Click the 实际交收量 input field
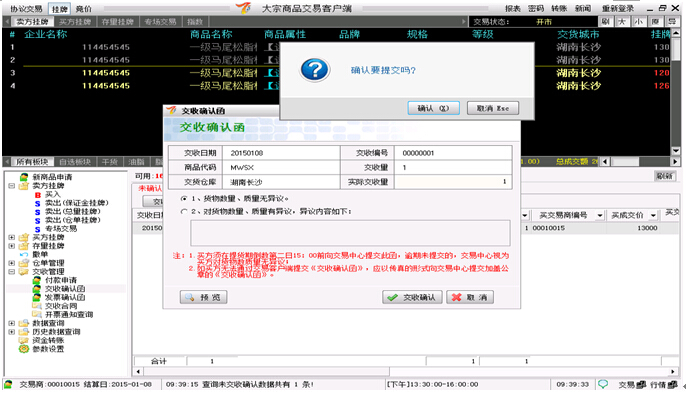686x398 pixels. tap(453, 182)
